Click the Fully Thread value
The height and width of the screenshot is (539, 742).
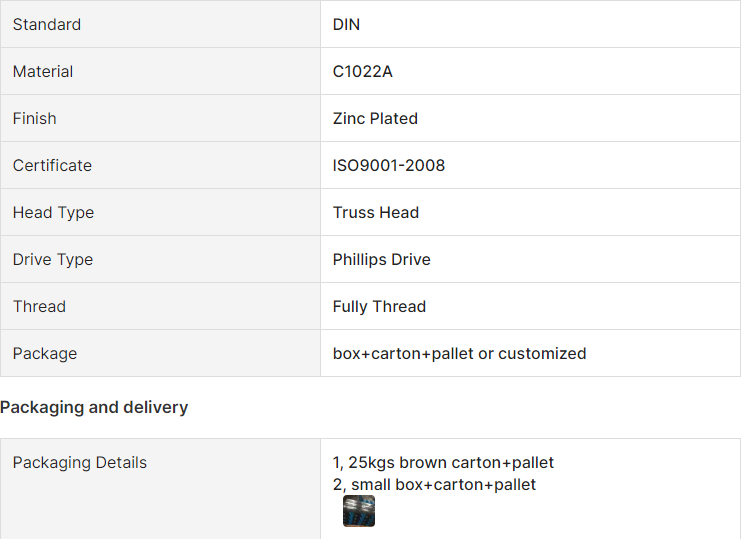pos(379,306)
